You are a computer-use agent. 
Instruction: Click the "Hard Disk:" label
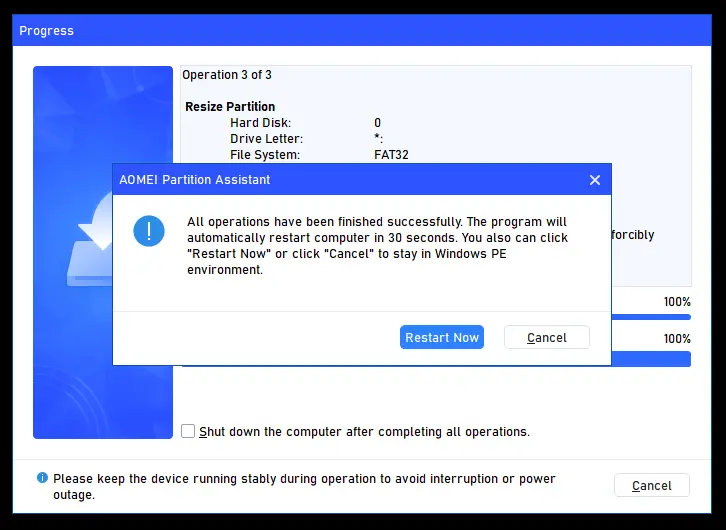261,123
